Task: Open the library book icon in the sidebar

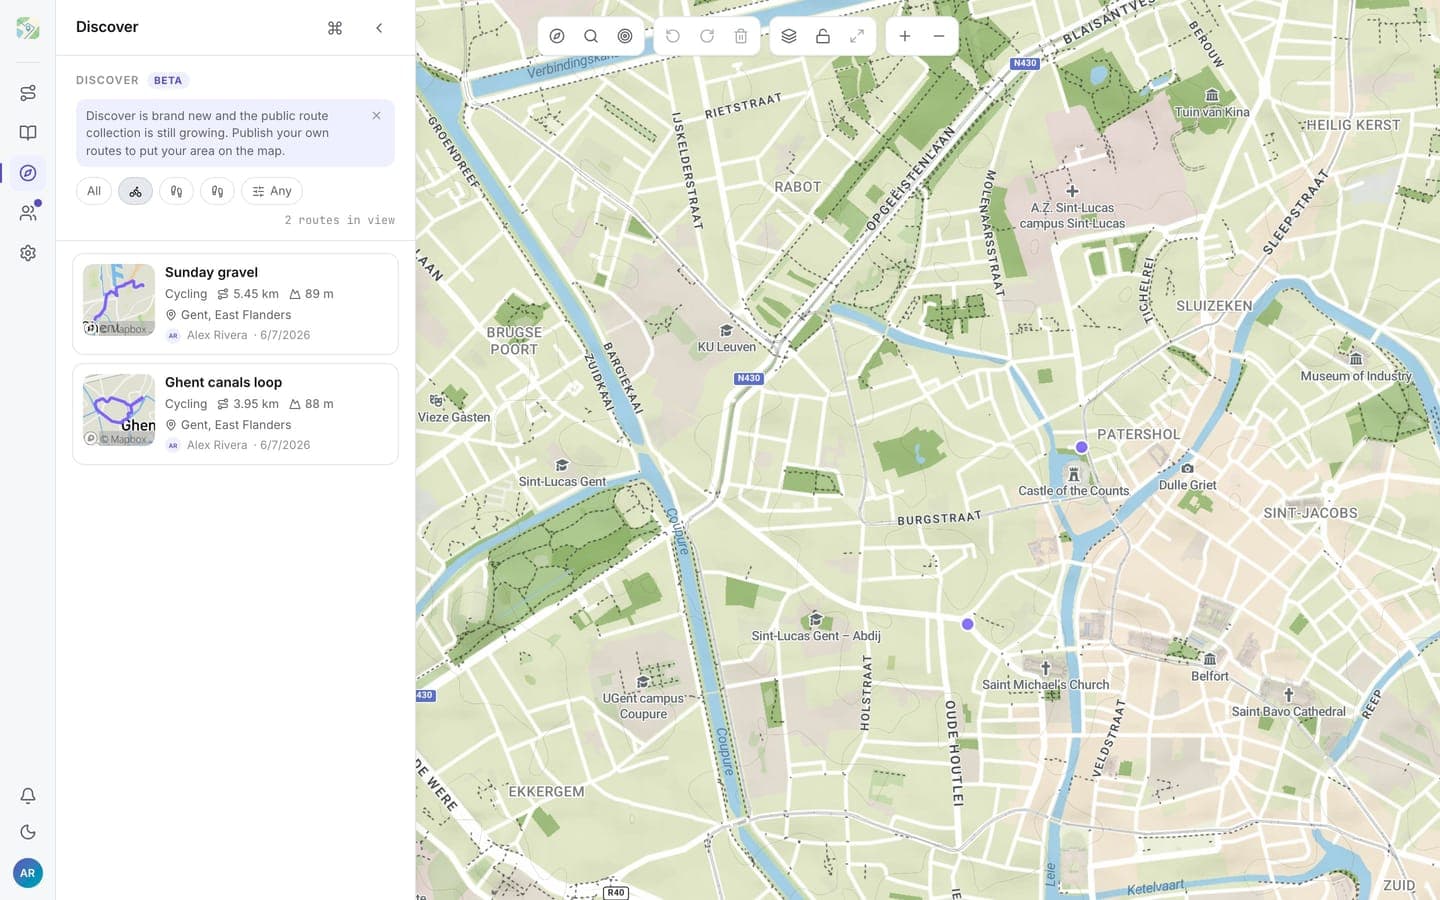Action: (28, 133)
